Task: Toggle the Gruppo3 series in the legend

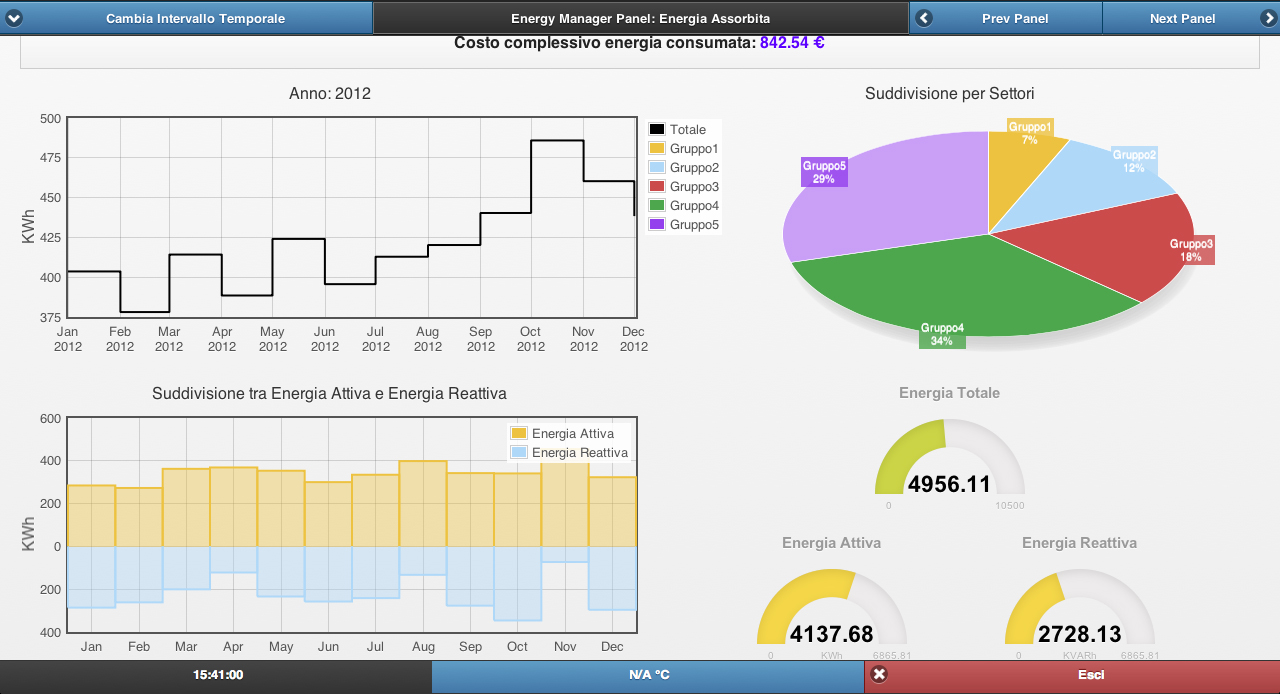Action: [684, 186]
